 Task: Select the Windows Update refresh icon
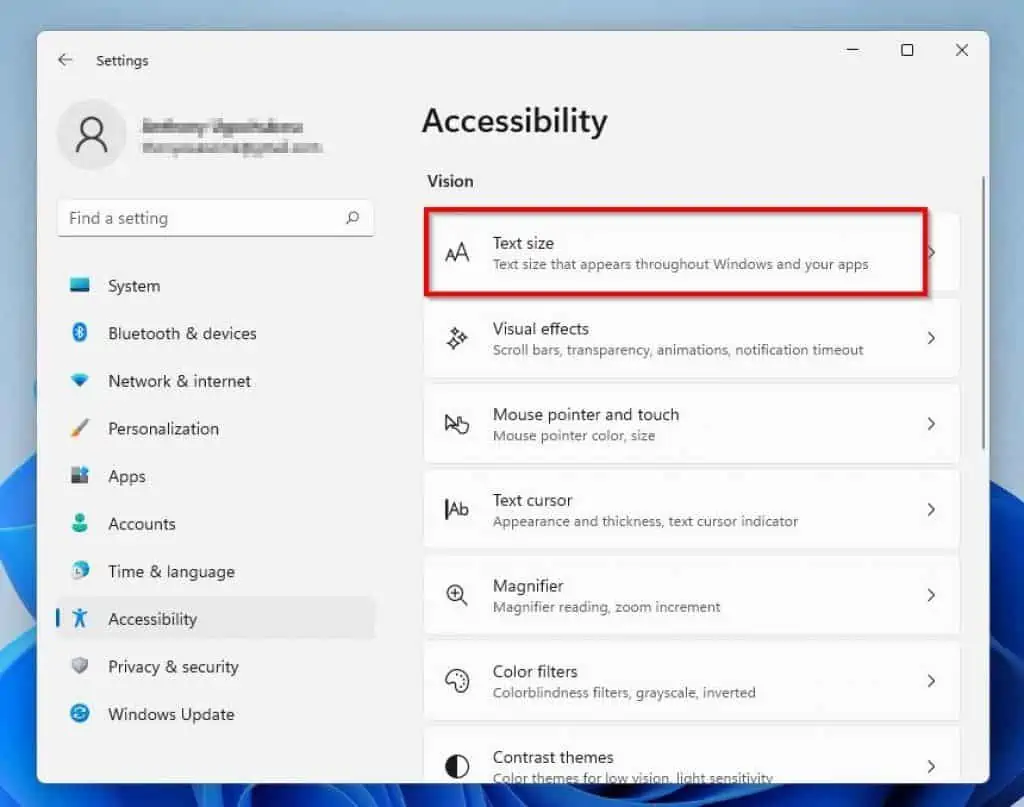pos(80,713)
